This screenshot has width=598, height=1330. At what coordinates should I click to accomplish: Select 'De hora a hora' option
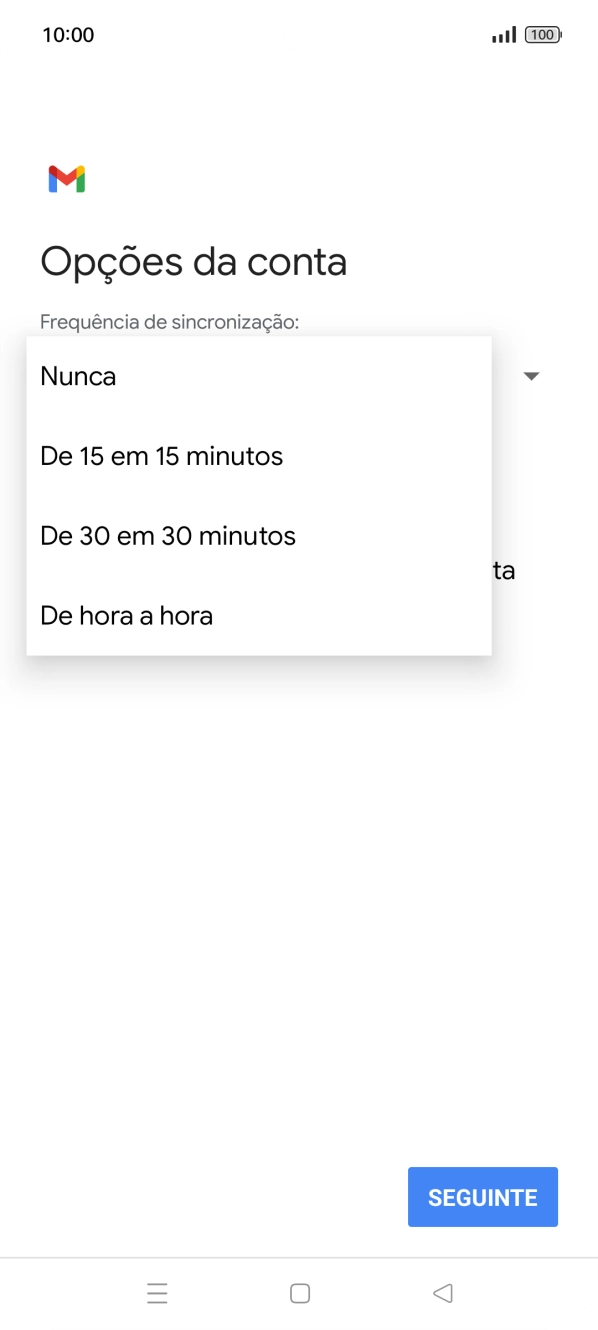(x=126, y=616)
